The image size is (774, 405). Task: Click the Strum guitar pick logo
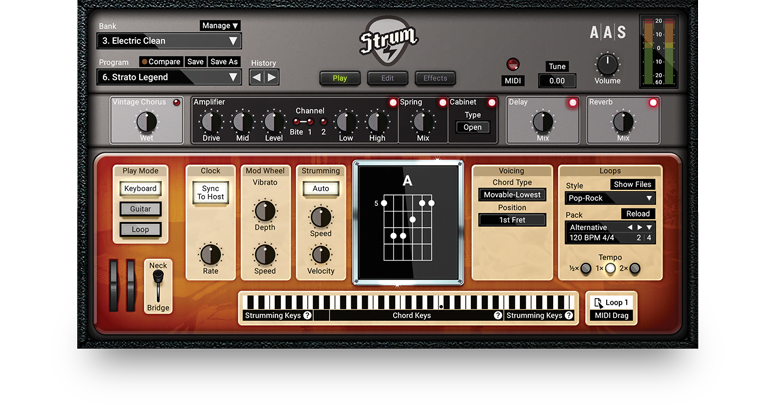(x=389, y=41)
